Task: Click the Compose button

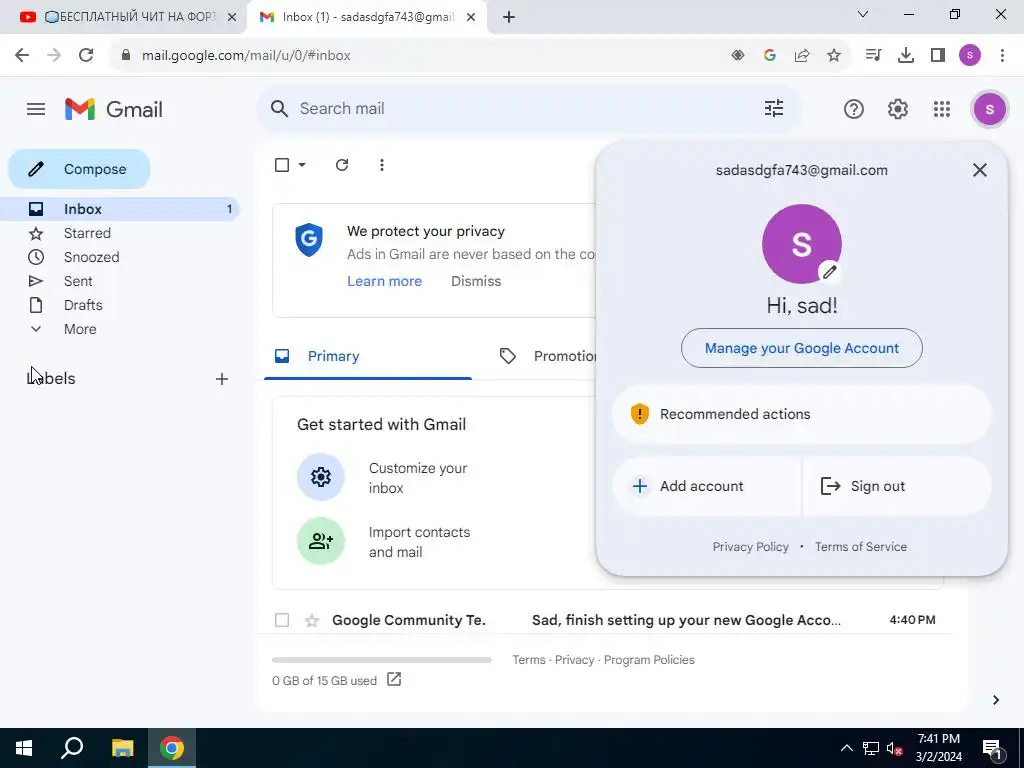Action: coord(79,169)
